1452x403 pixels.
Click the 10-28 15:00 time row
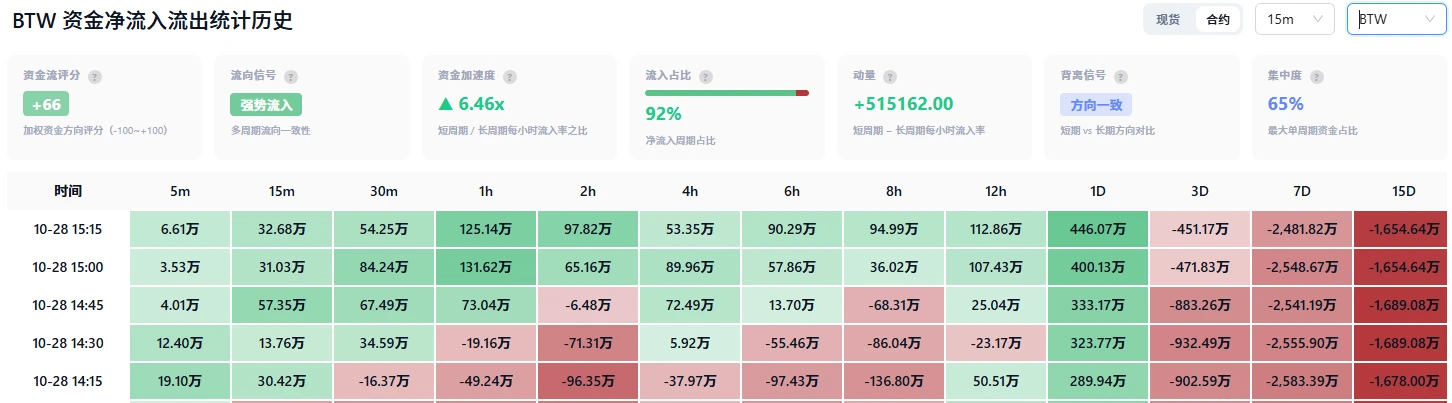pos(68,267)
